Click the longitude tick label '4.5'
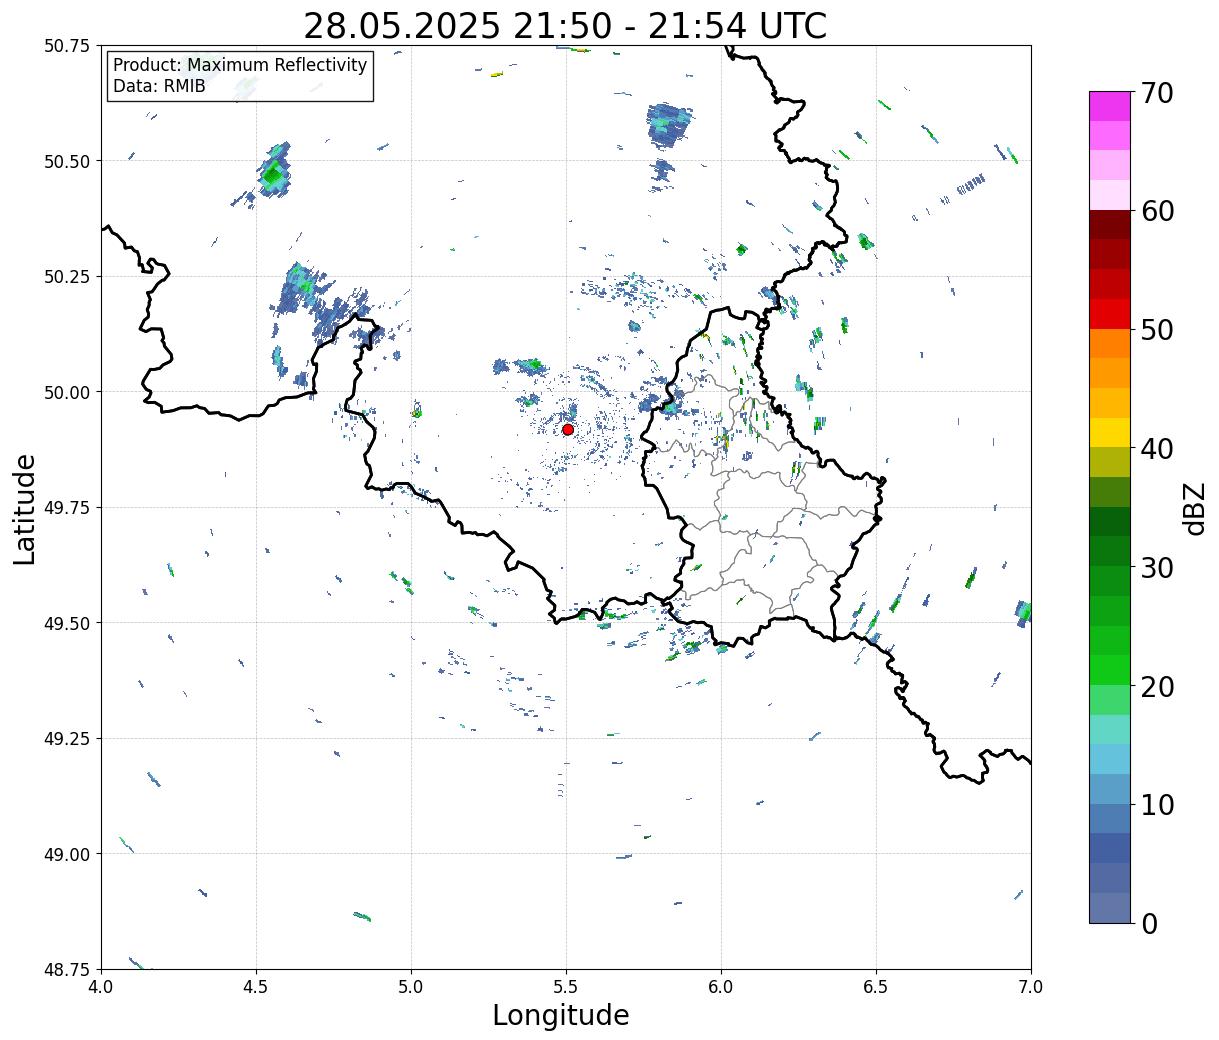Viewport: 1219px width, 1040px height. tap(256, 986)
